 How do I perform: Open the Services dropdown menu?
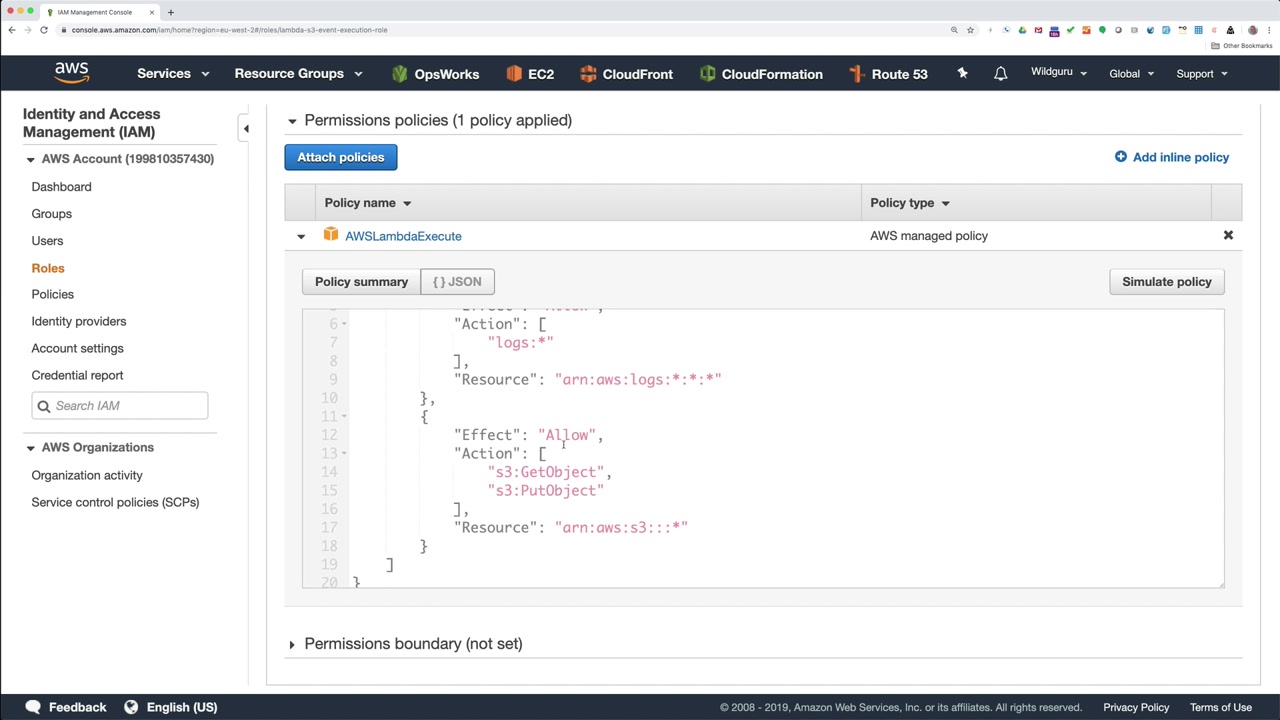tap(173, 74)
